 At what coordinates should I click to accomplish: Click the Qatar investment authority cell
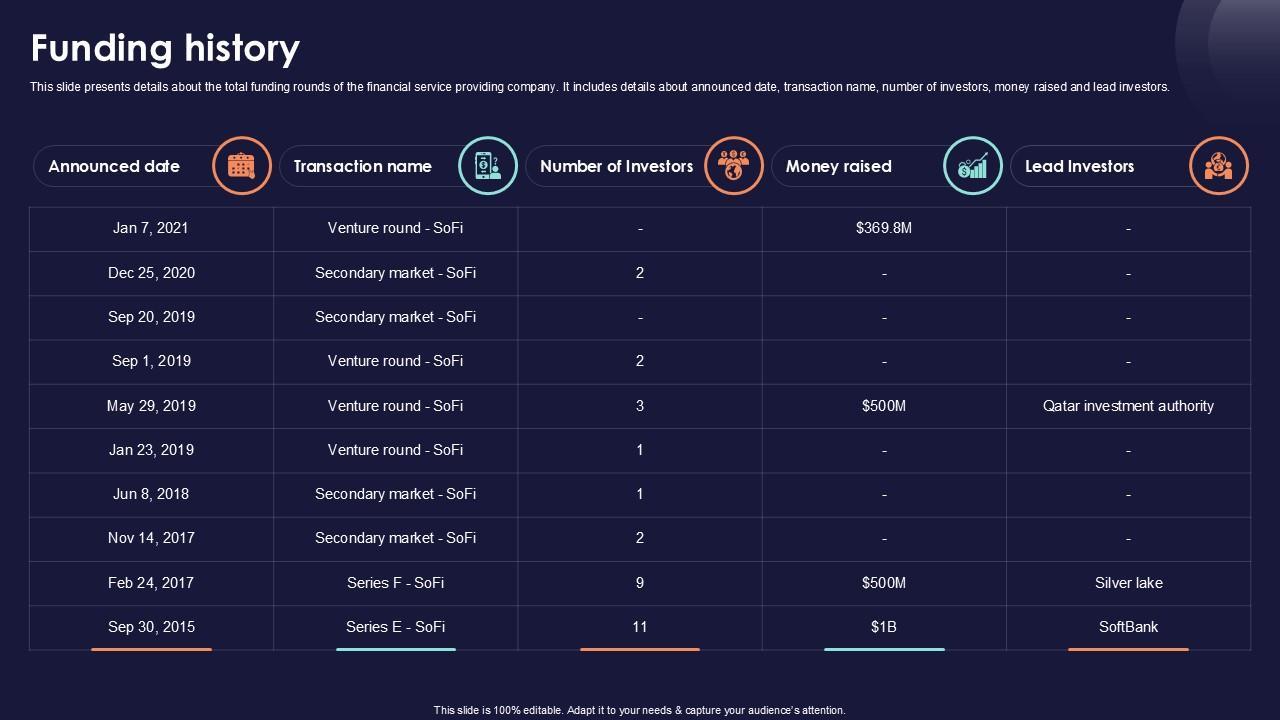1128,406
